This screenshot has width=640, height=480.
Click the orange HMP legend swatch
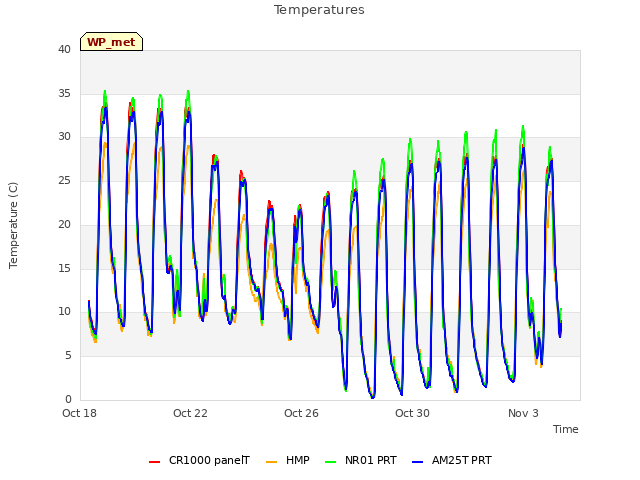click(x=271, y=462)
